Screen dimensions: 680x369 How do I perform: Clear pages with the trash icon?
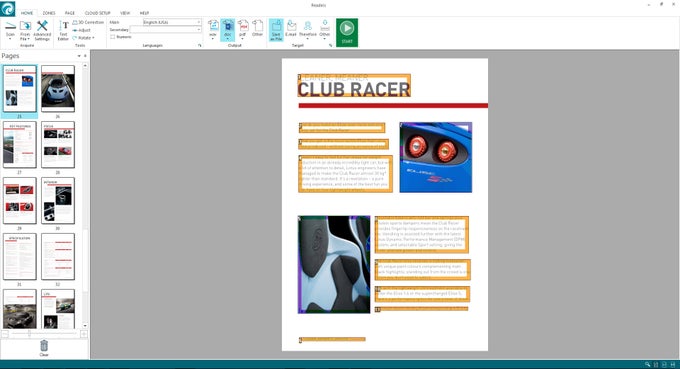[44, 348]
